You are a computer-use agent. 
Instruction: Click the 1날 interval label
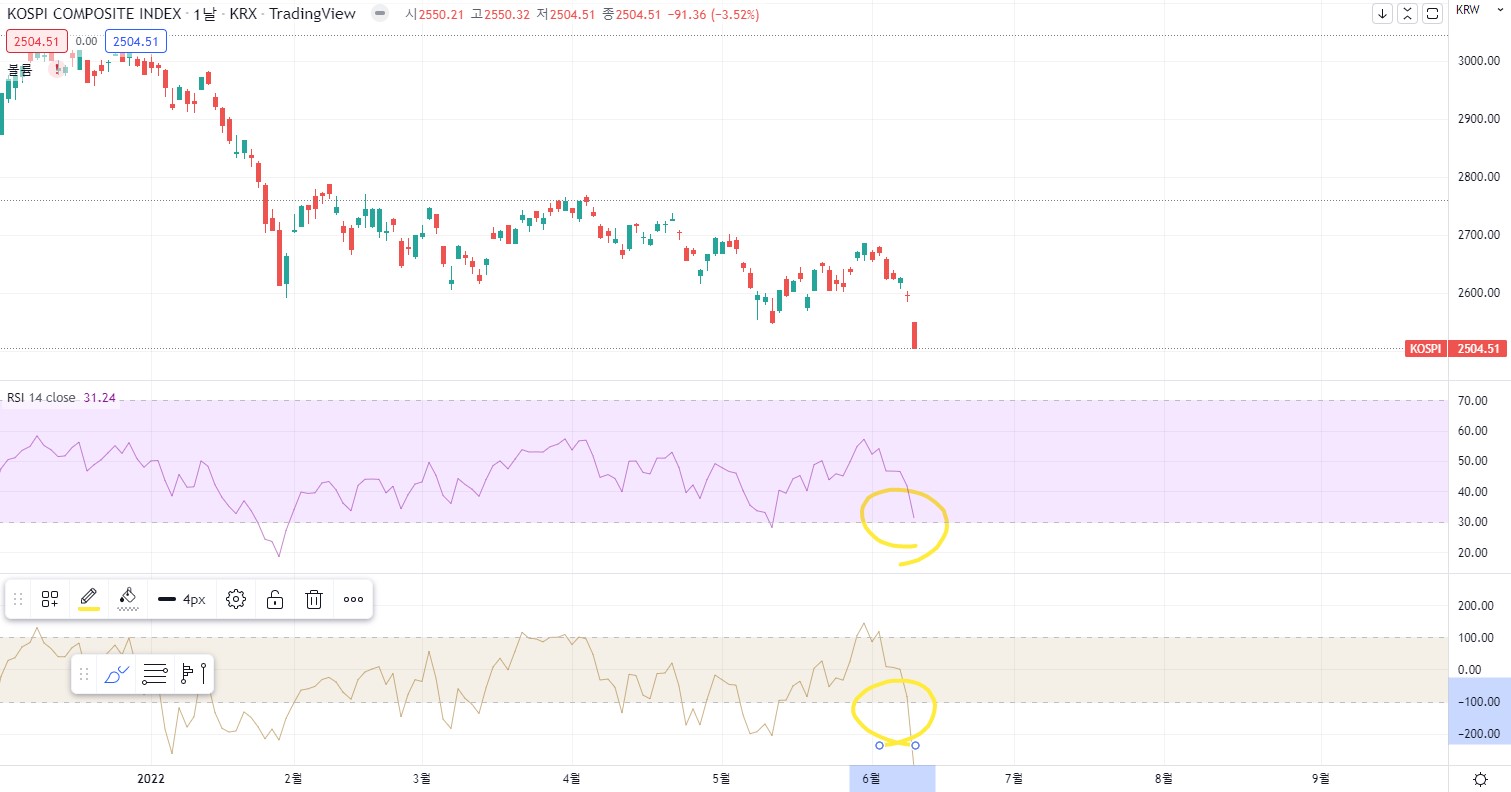(205, 15)
